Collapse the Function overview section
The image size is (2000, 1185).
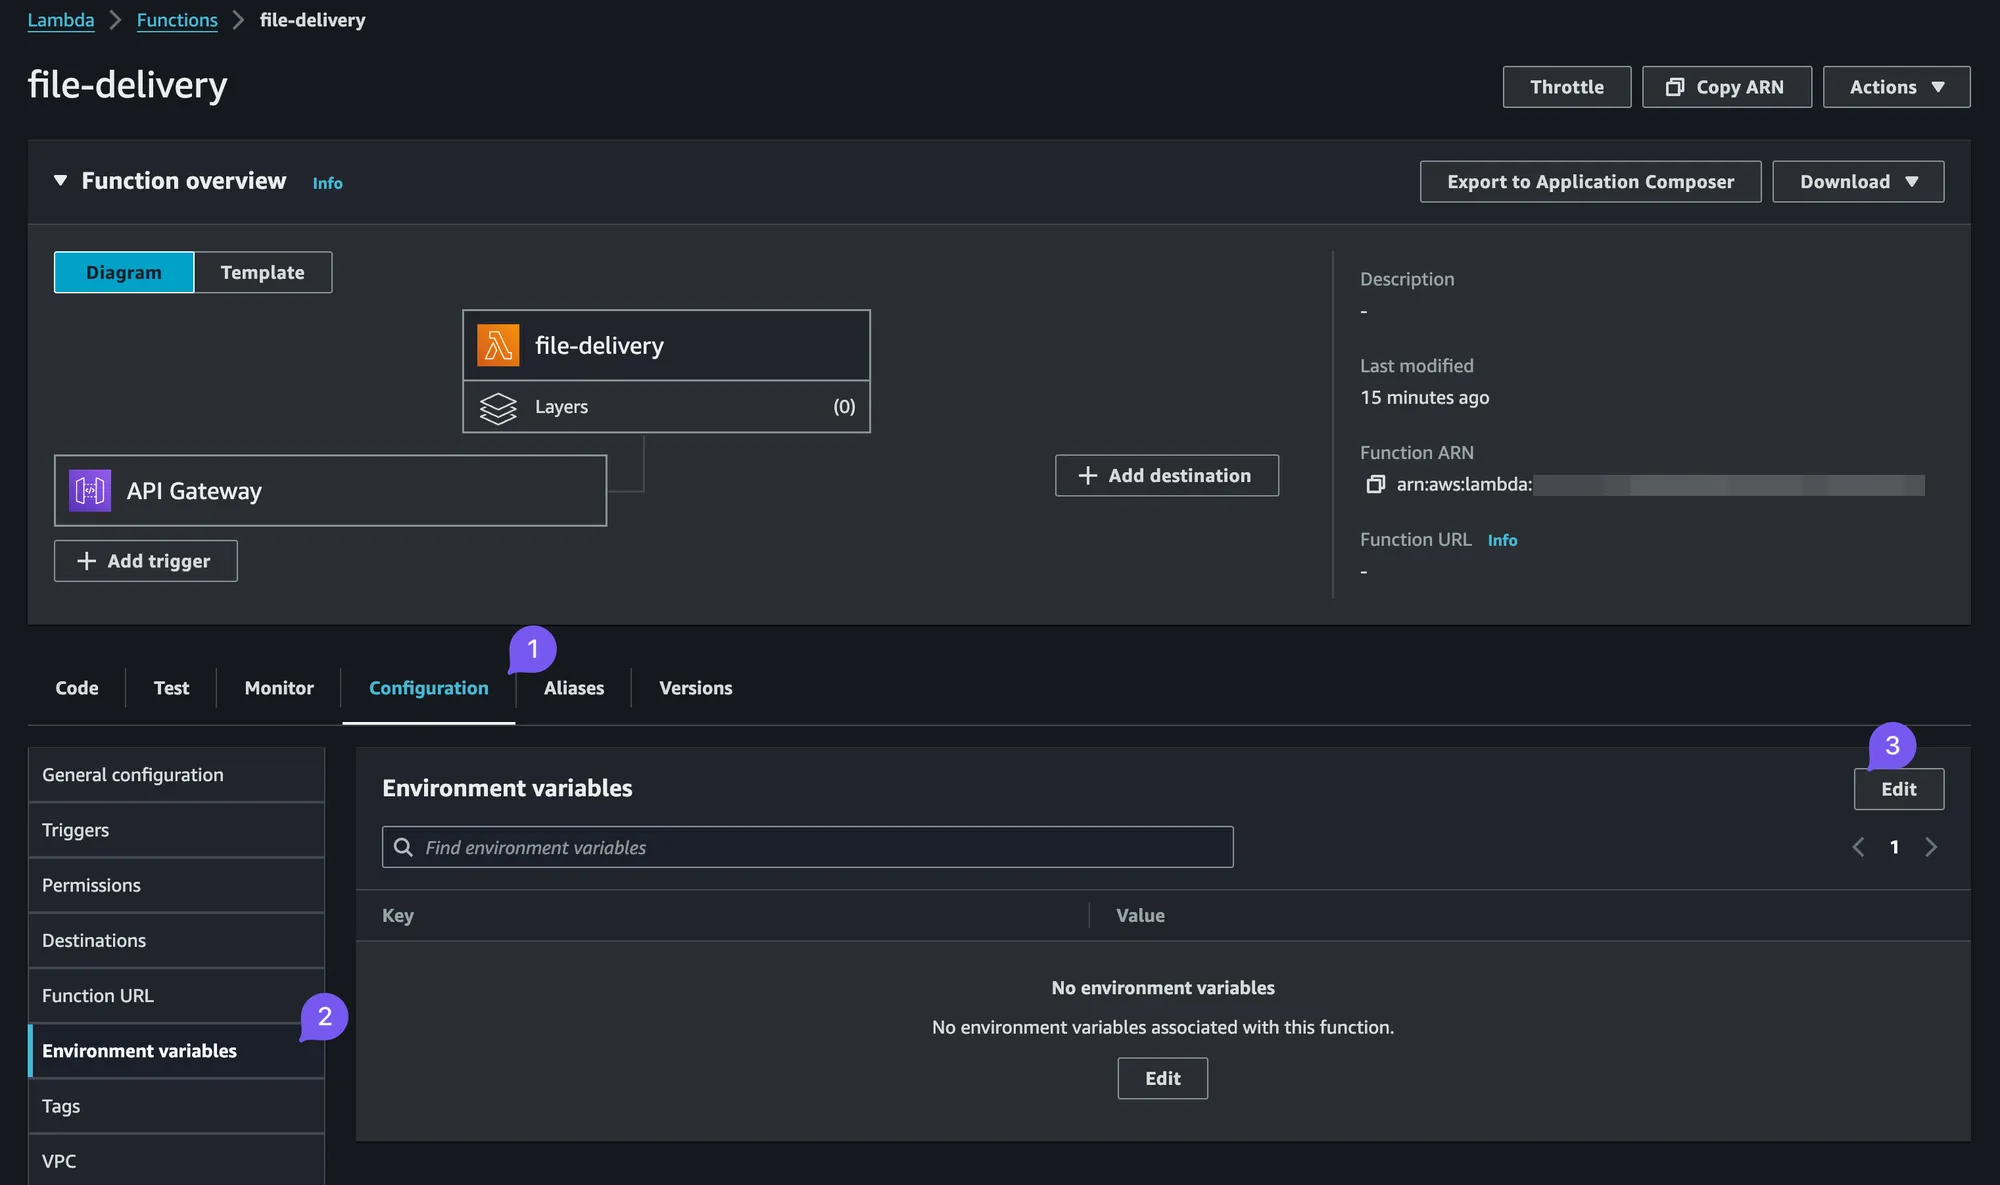click(x=61, y=181)
